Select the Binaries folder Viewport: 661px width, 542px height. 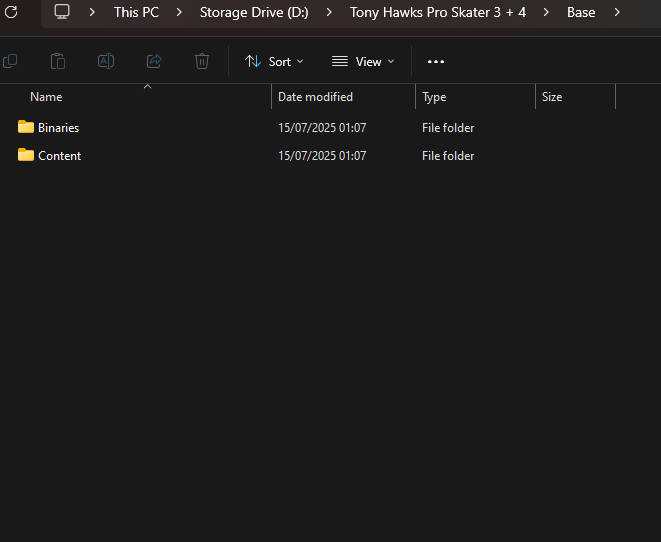(x=58, y=128)
